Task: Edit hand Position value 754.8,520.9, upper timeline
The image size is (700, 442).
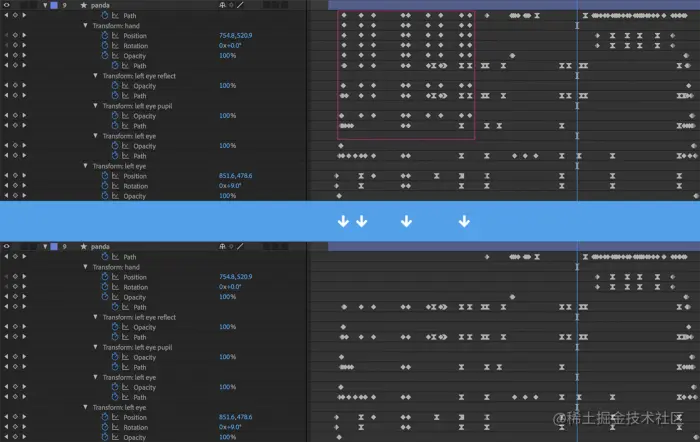Action: click(x=235, y=35)
